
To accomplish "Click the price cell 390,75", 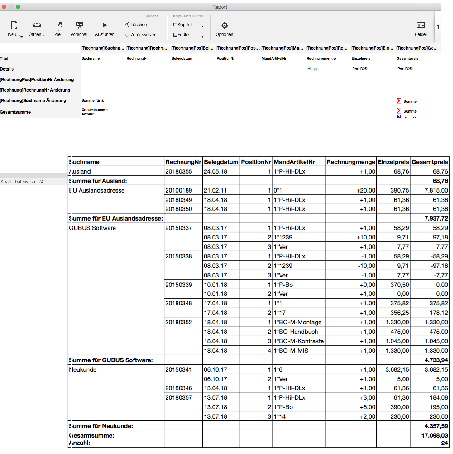I will click(x=400, y=190).
